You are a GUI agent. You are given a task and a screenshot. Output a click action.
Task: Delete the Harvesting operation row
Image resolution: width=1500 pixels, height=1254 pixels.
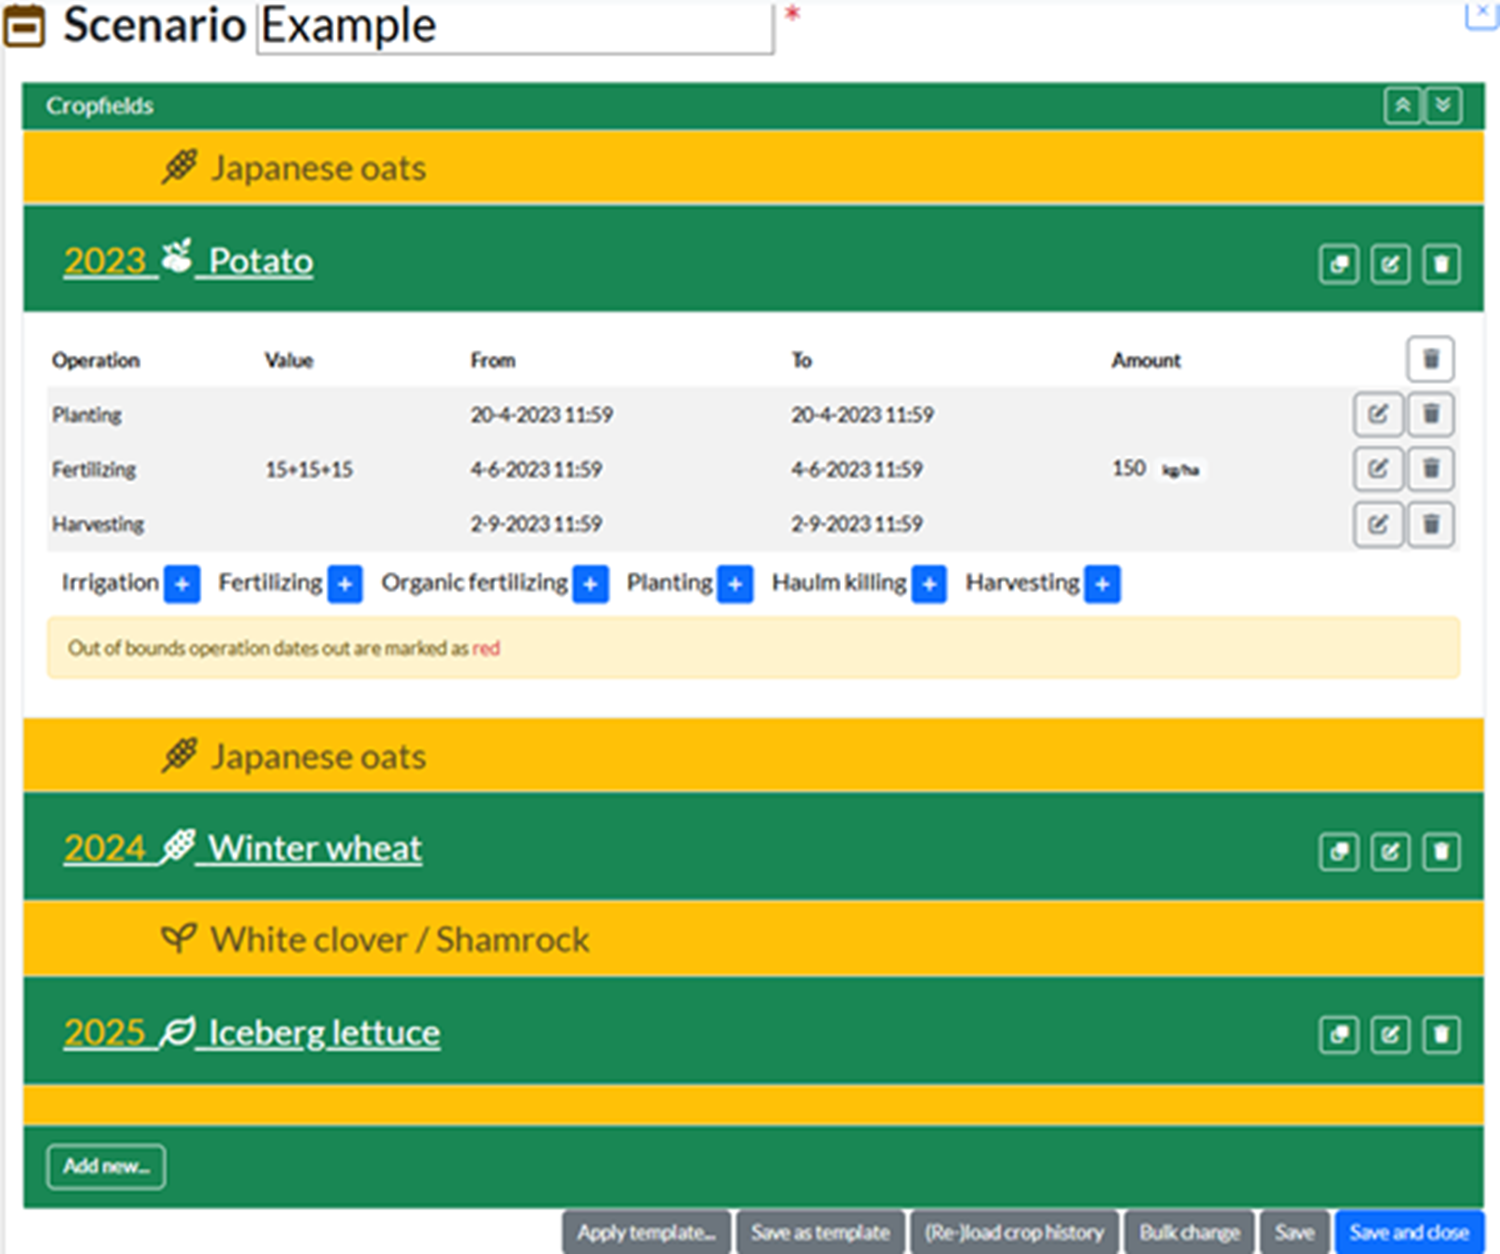click(1431, 524)
